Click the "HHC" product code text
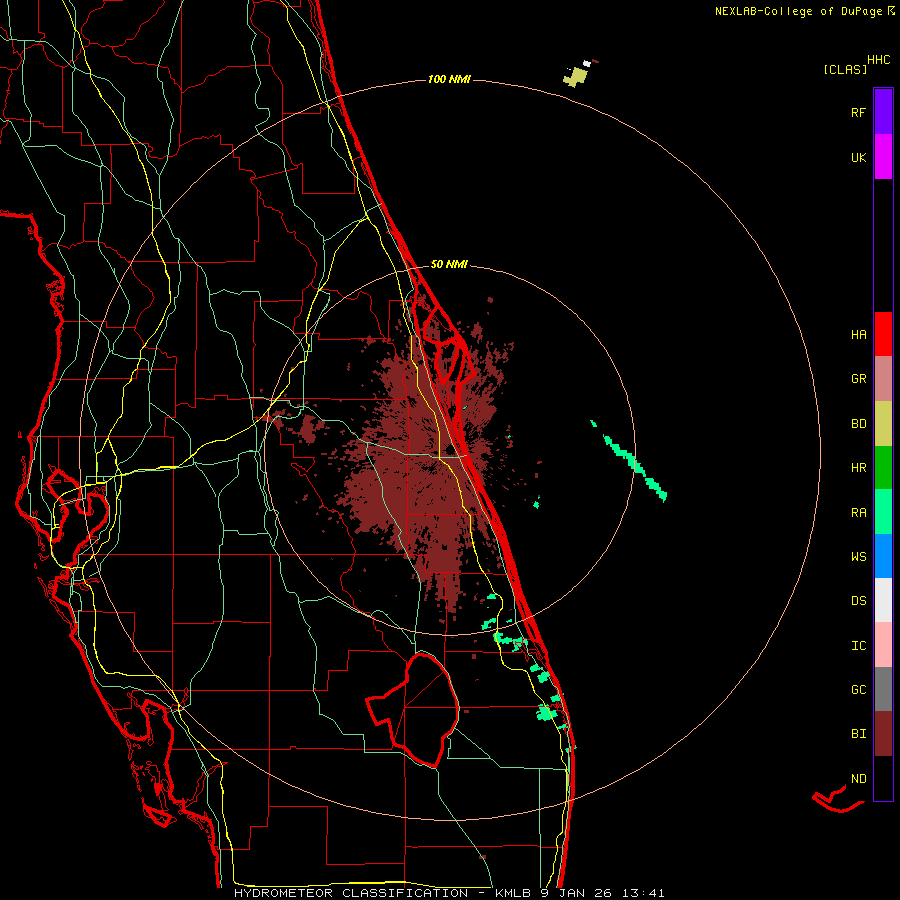This screenshot has width=900, height=900. coord(878,60)
